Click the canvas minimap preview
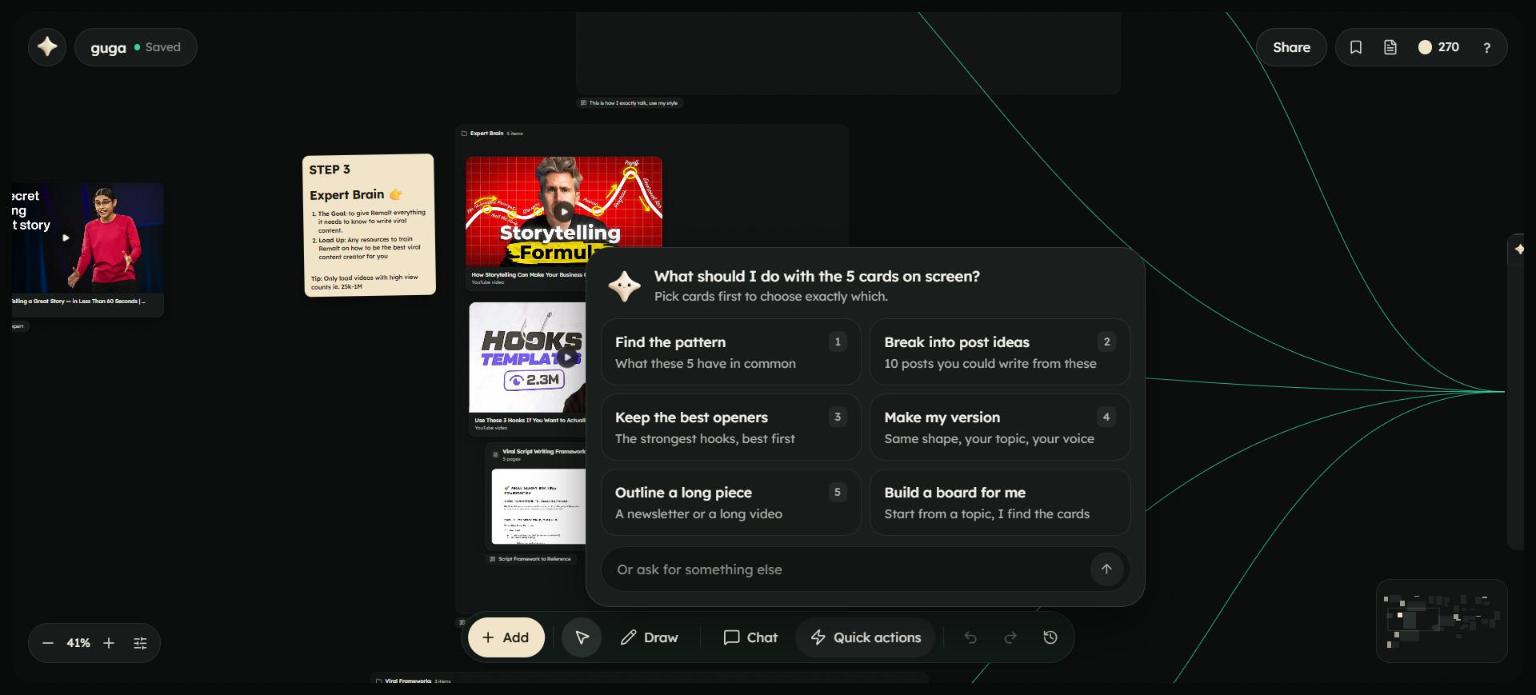 [1441, 620]
